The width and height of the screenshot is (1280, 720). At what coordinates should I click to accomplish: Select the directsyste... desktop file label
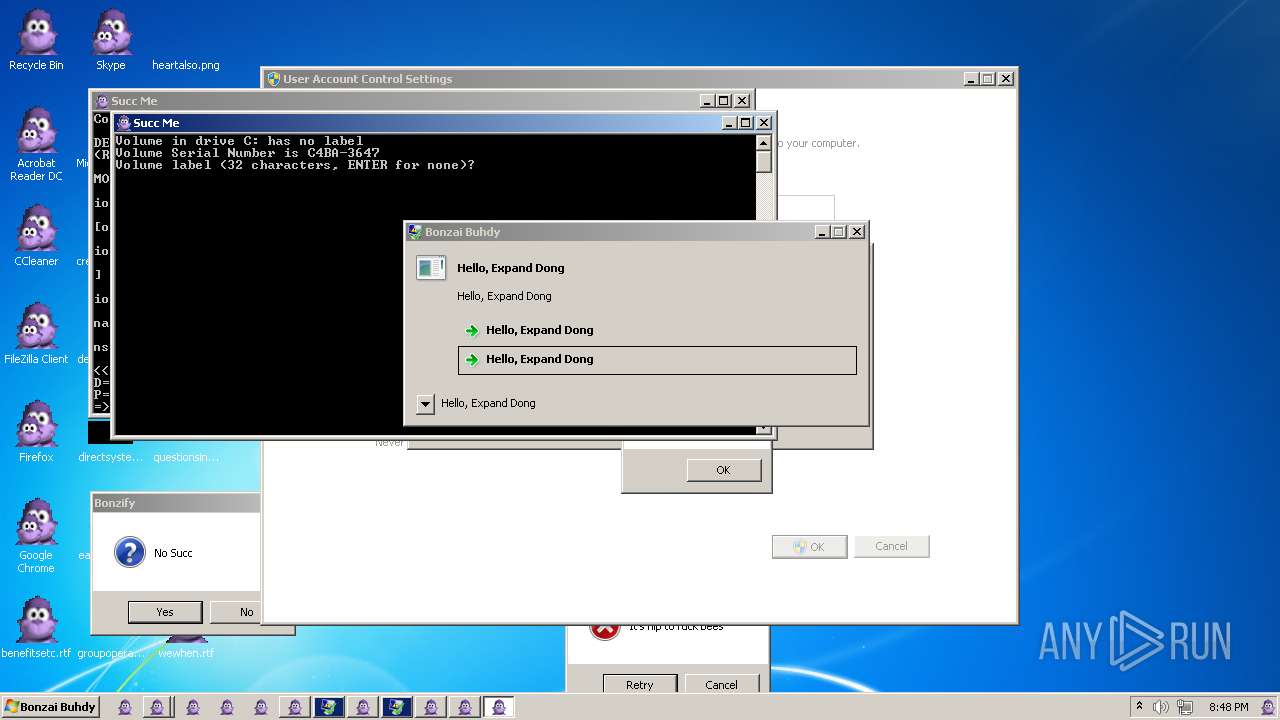click(x=109, y=457)
